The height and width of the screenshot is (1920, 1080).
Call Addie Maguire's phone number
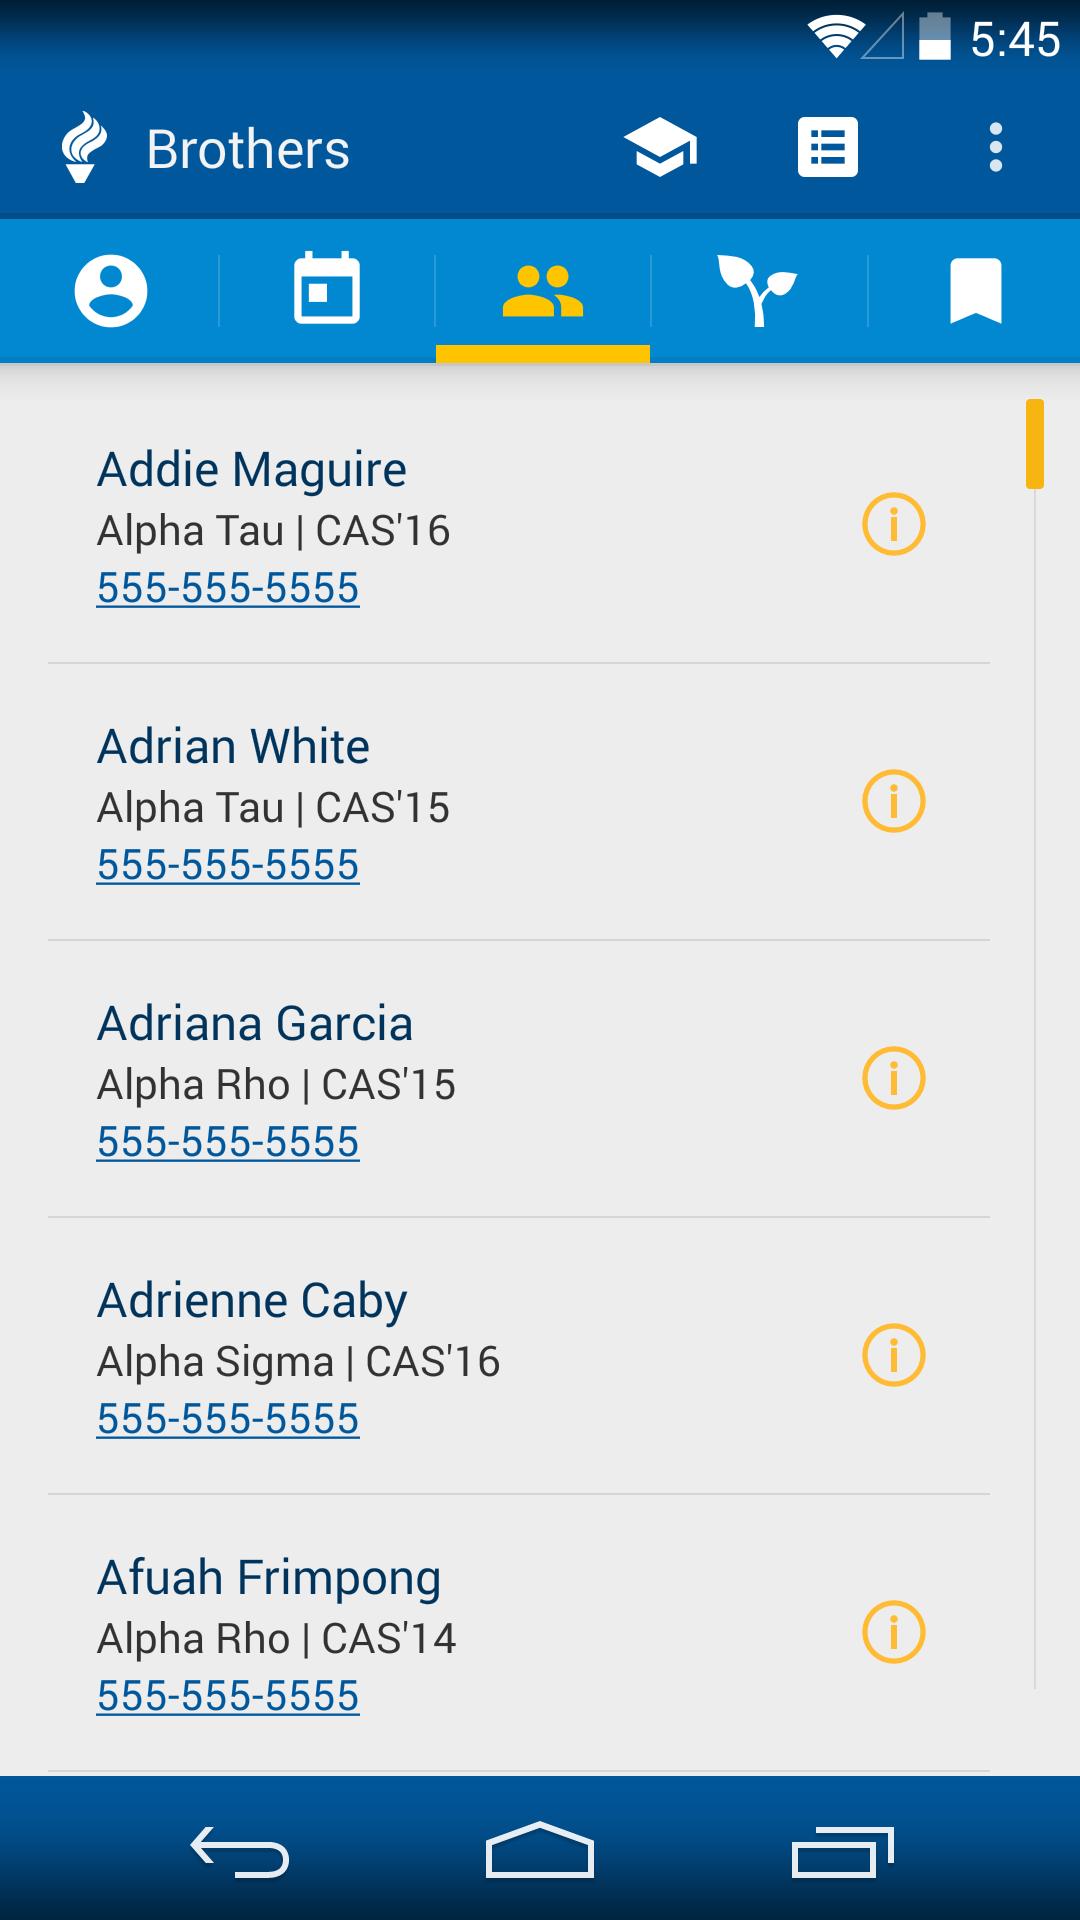(228, 588)
